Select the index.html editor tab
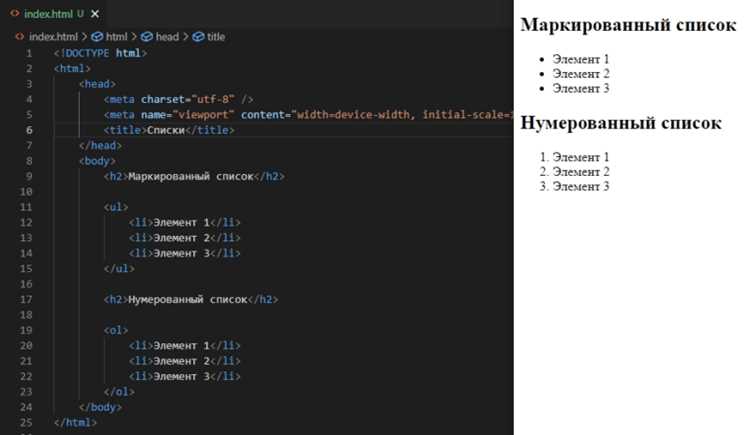The width and height of the screenshot is (750, 435). (54, 14)
